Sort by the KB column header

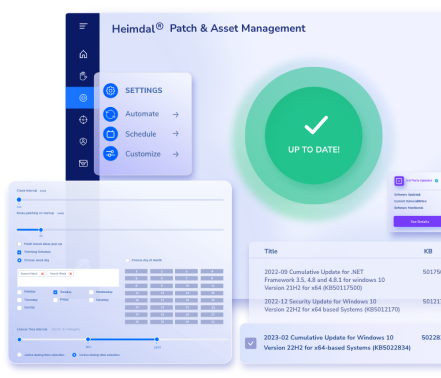(x=428, y=251)
